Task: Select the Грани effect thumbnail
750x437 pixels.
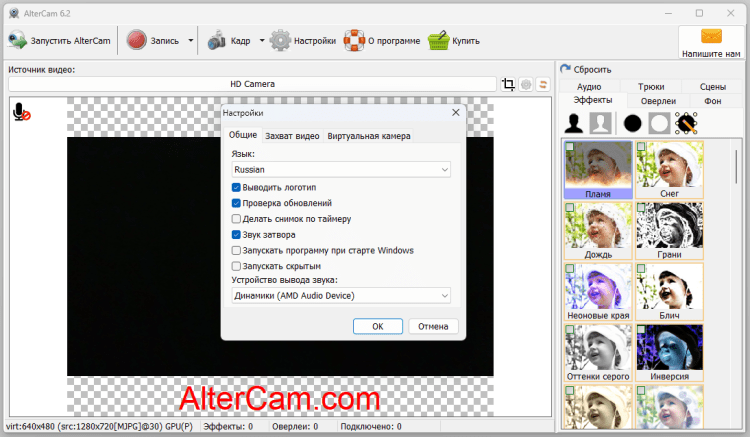Action: tap(669, 230)
